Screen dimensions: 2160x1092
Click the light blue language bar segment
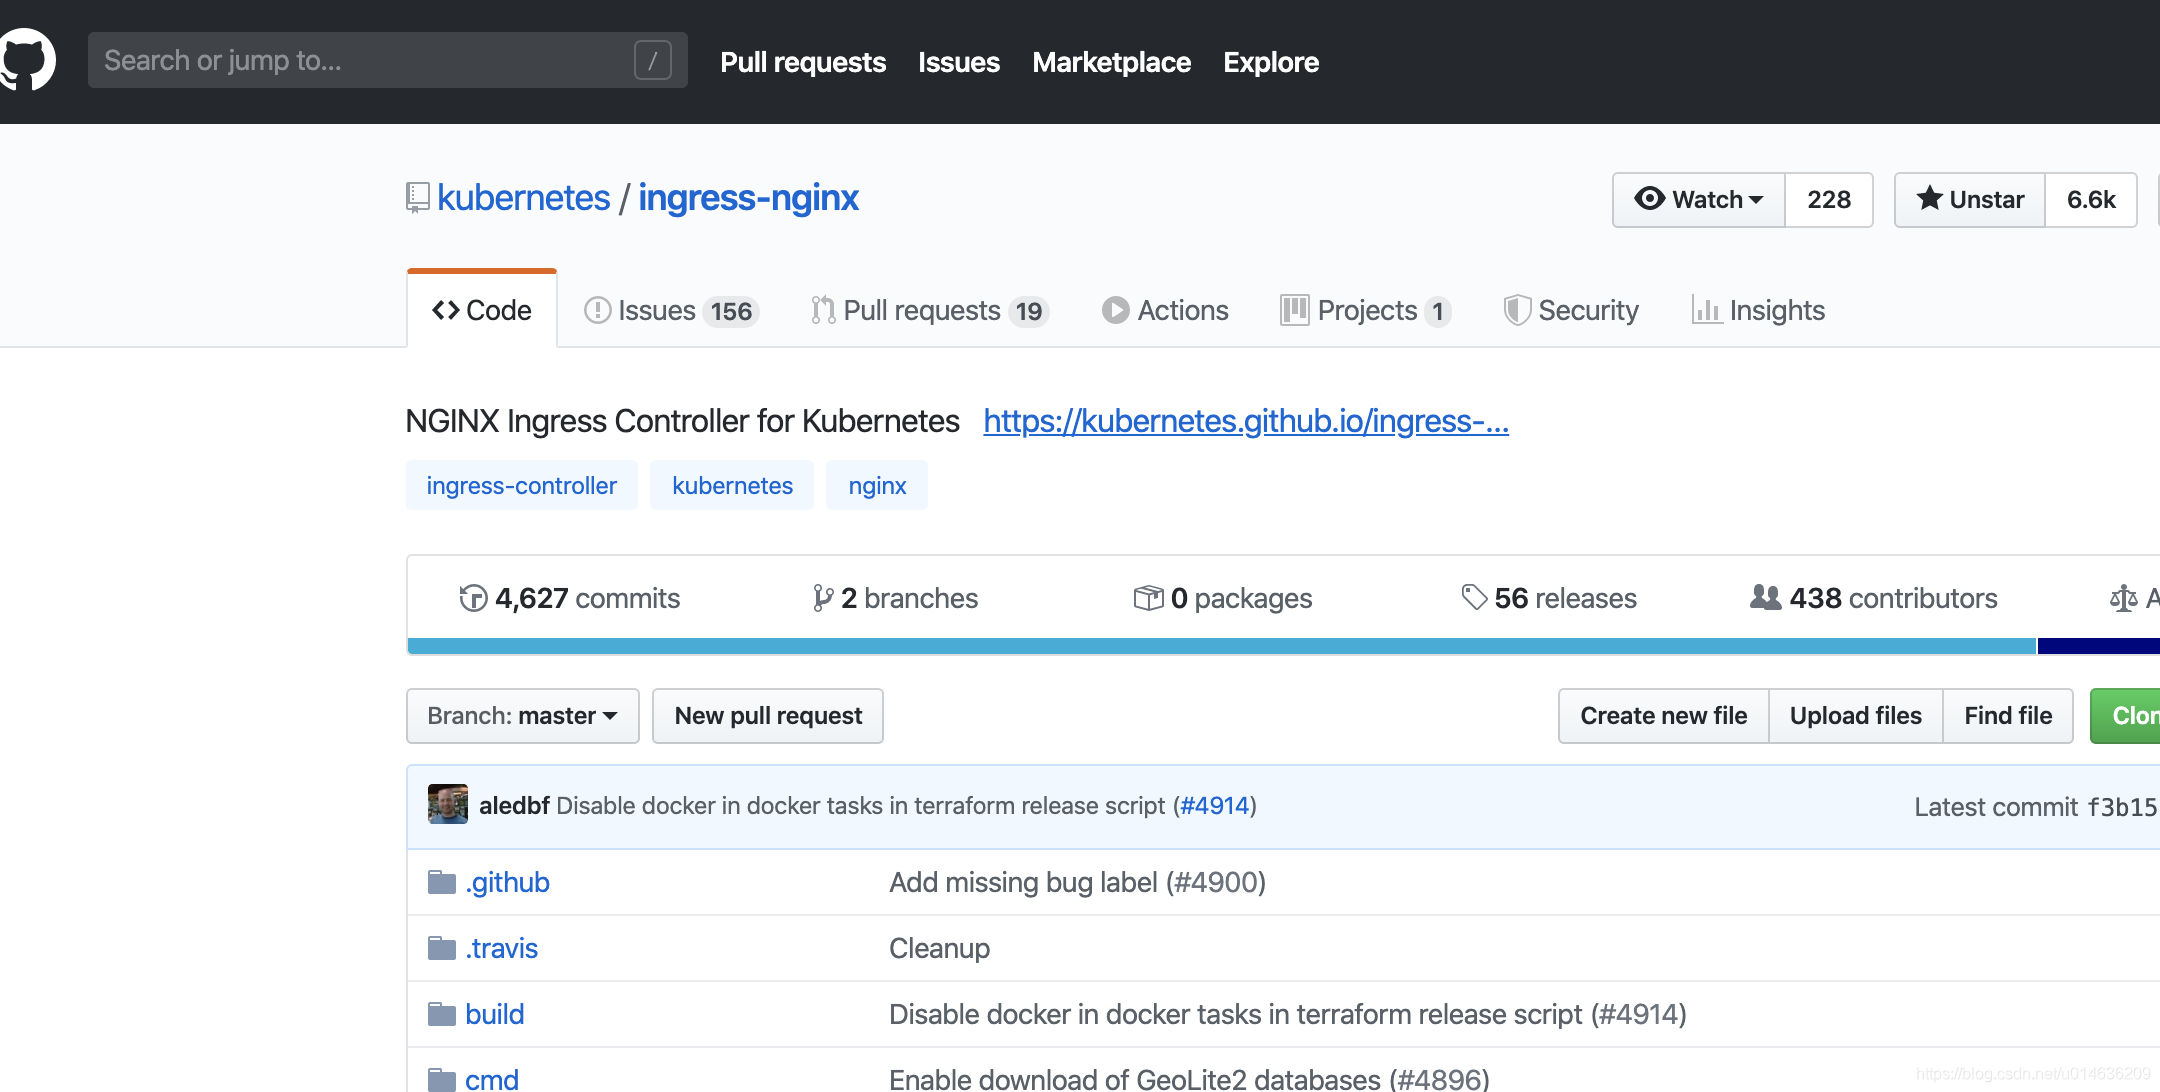[x=1222, y=646]
